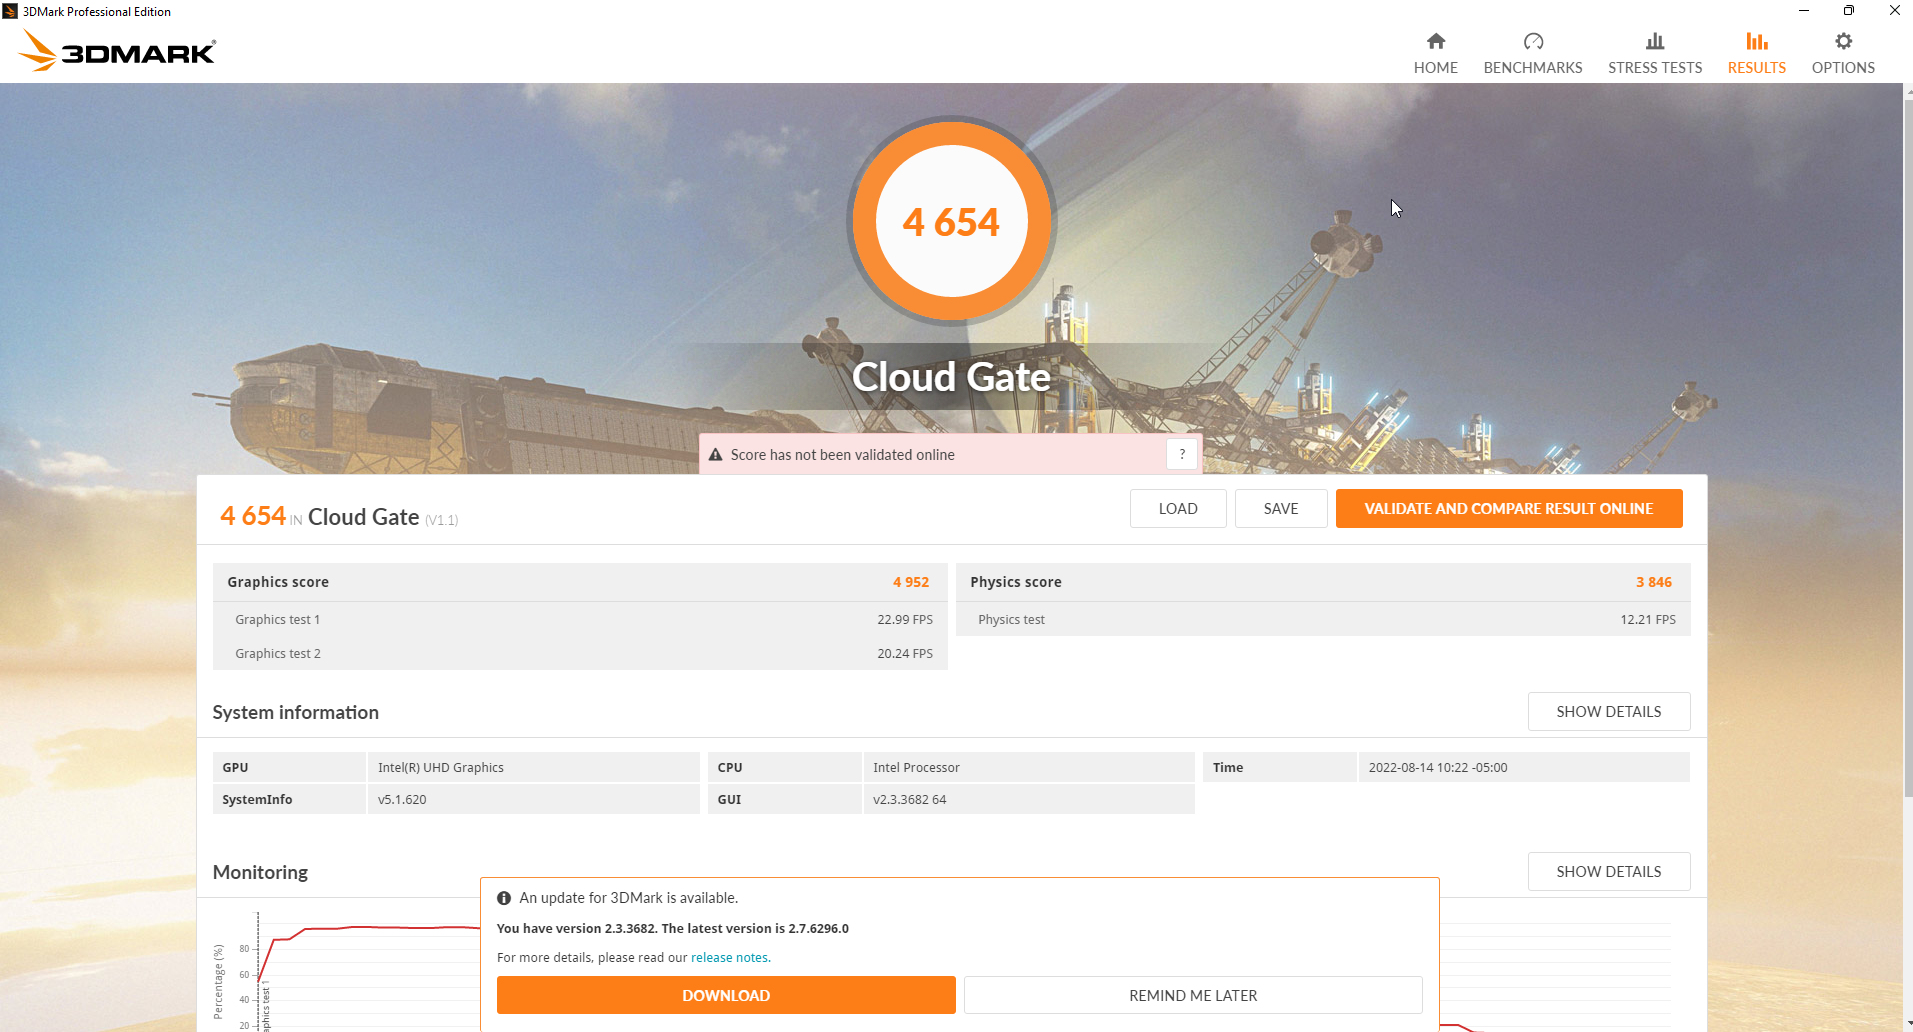This screenshot has width=1913, height=1032.
Task: Show details for Monitoring
Action: pyautogui.click(x=1608, y=871)
